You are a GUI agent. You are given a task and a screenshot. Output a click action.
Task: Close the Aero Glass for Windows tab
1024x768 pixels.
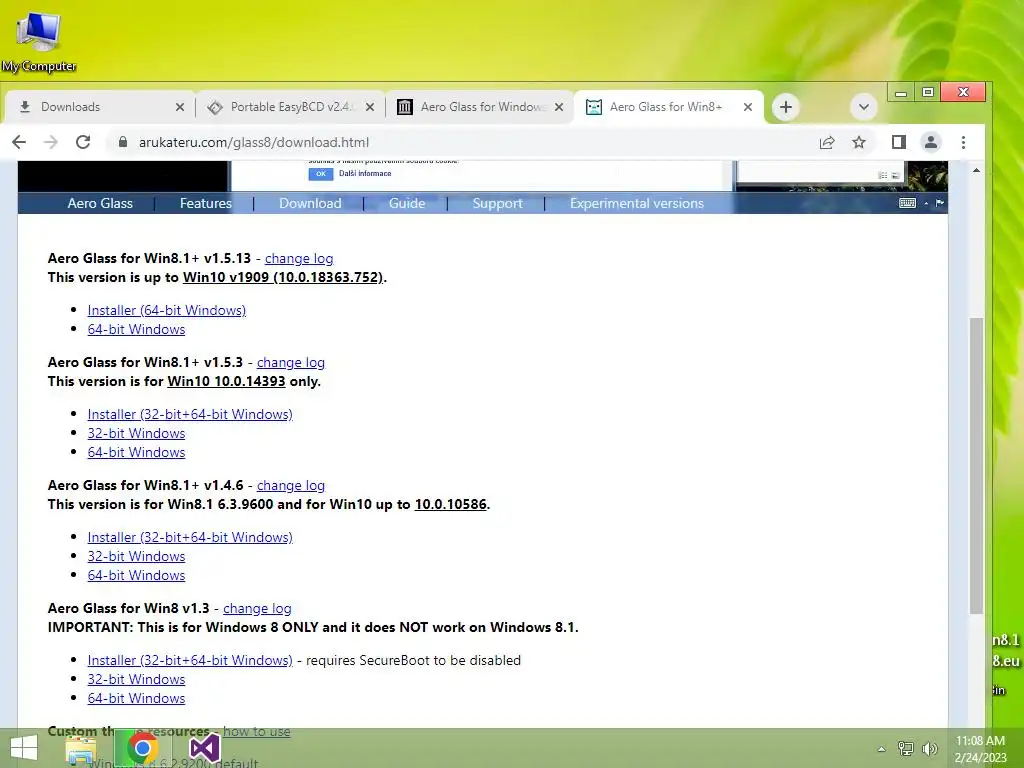pyautogui.click(x=559, y=107)
